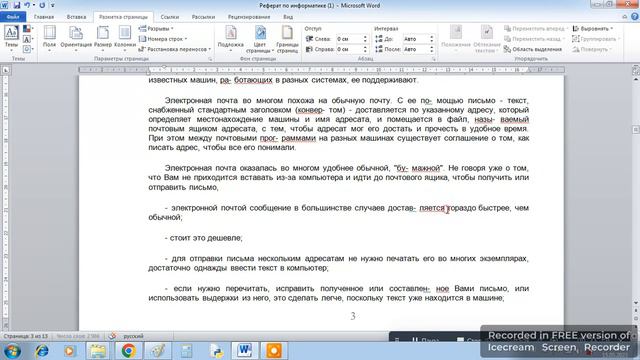
Task: Open Колонки columns menu
Action: 125,38
